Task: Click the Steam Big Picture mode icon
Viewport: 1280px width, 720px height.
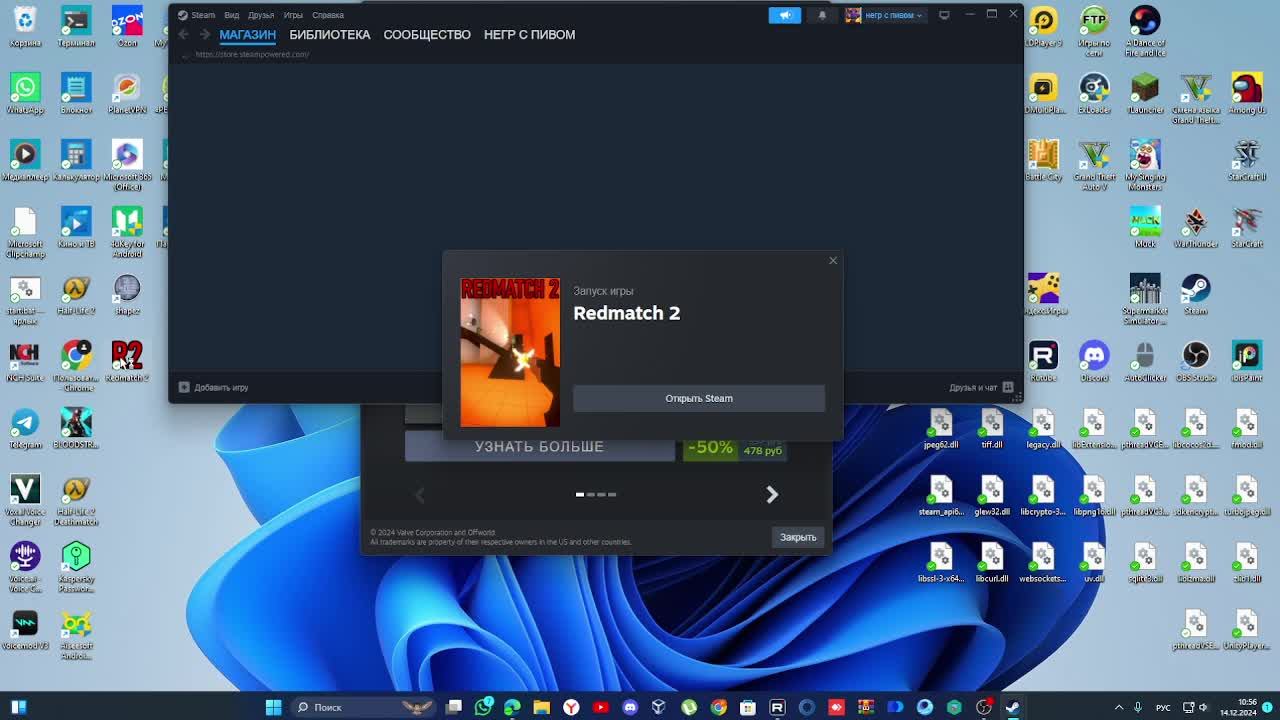Action: tap(944, 15)
